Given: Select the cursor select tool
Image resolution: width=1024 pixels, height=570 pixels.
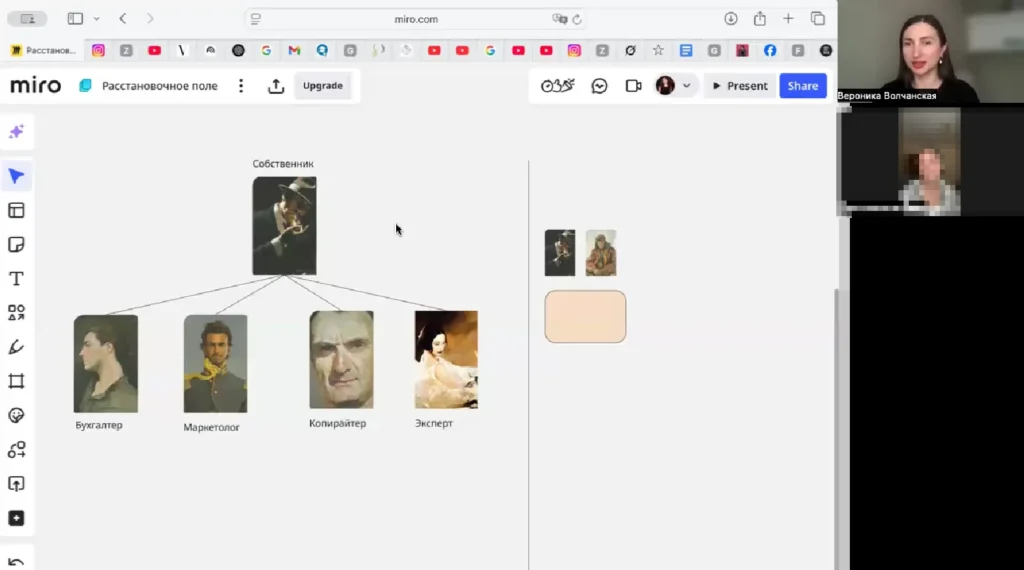Looking at the screenshot, I should [x=16, y=176].
